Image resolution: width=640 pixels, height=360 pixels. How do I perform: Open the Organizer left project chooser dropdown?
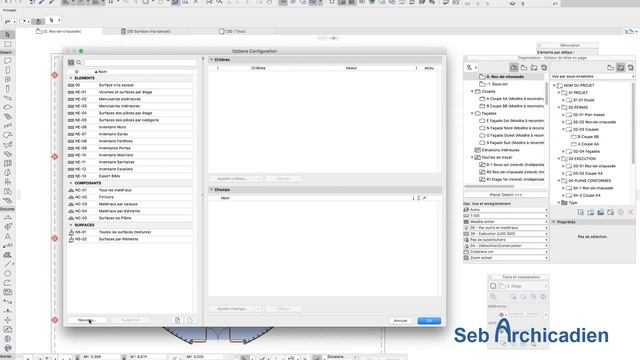[x=472, y=68]
